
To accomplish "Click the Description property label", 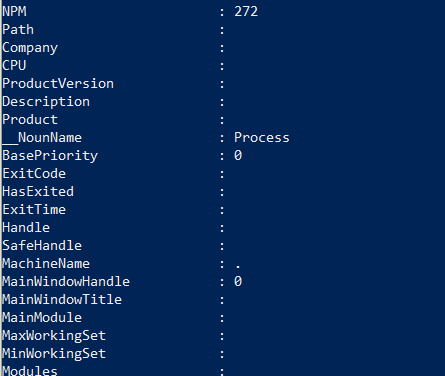I will tap(46, 102).
